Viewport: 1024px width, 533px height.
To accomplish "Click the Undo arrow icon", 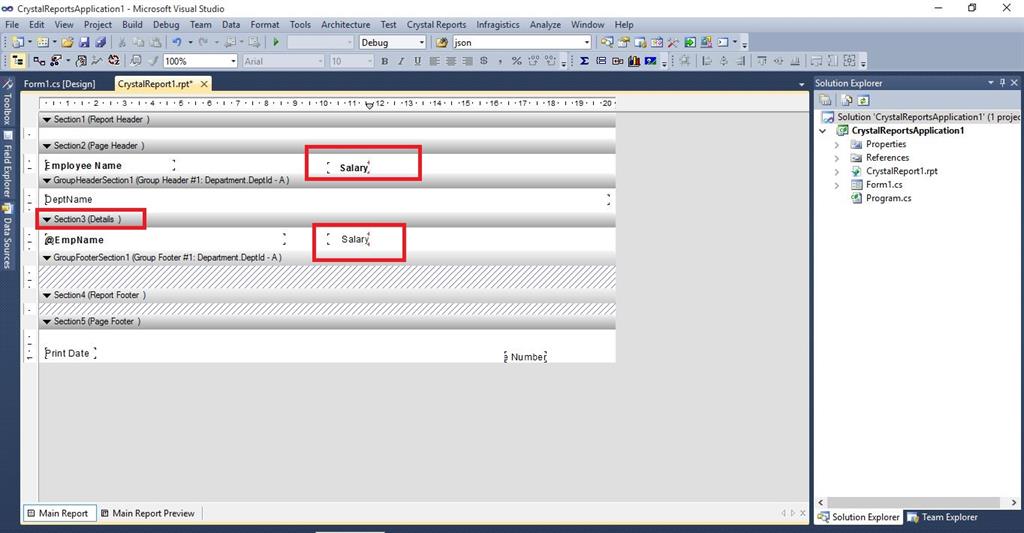I will pyautogui.click(x=176, y=42).
